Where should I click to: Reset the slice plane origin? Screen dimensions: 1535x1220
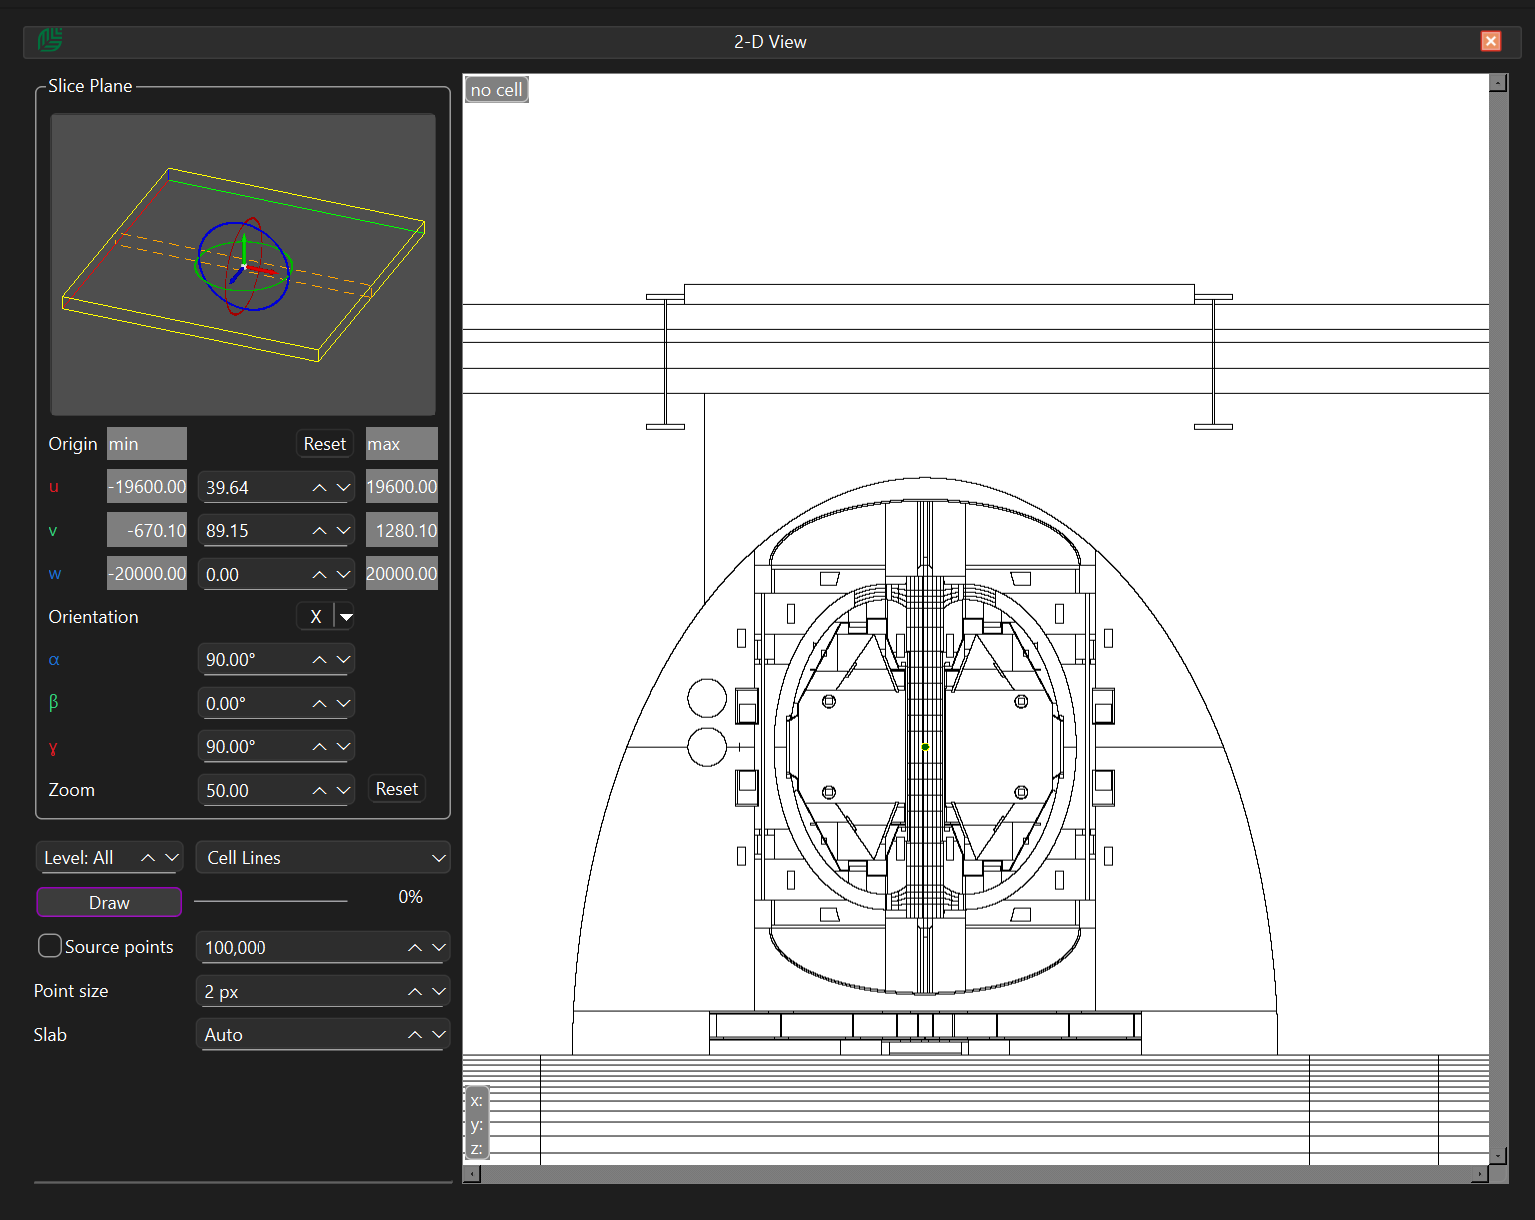(x=325, y=443)
